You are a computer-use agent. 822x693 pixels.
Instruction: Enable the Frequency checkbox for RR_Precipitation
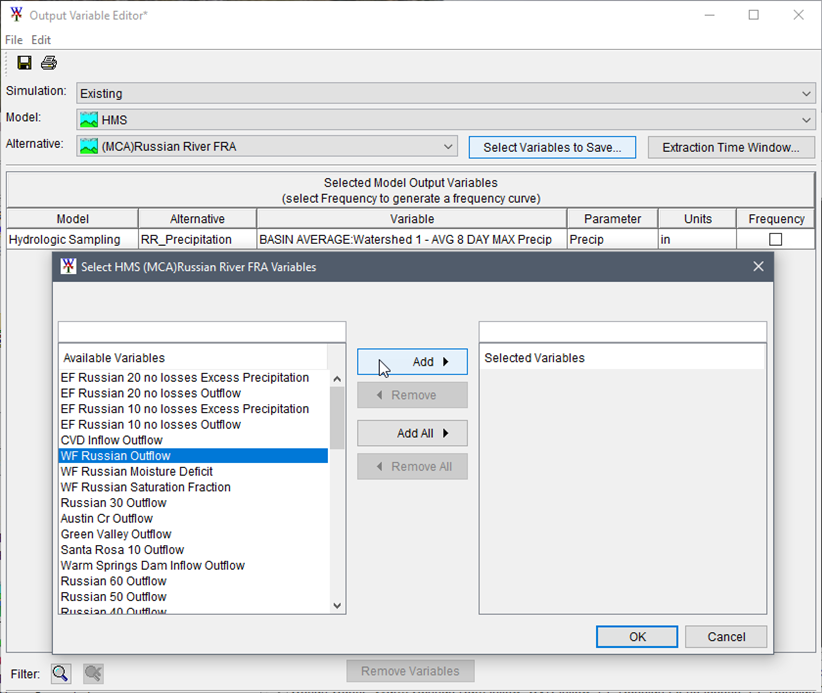(x=776, y=238)
